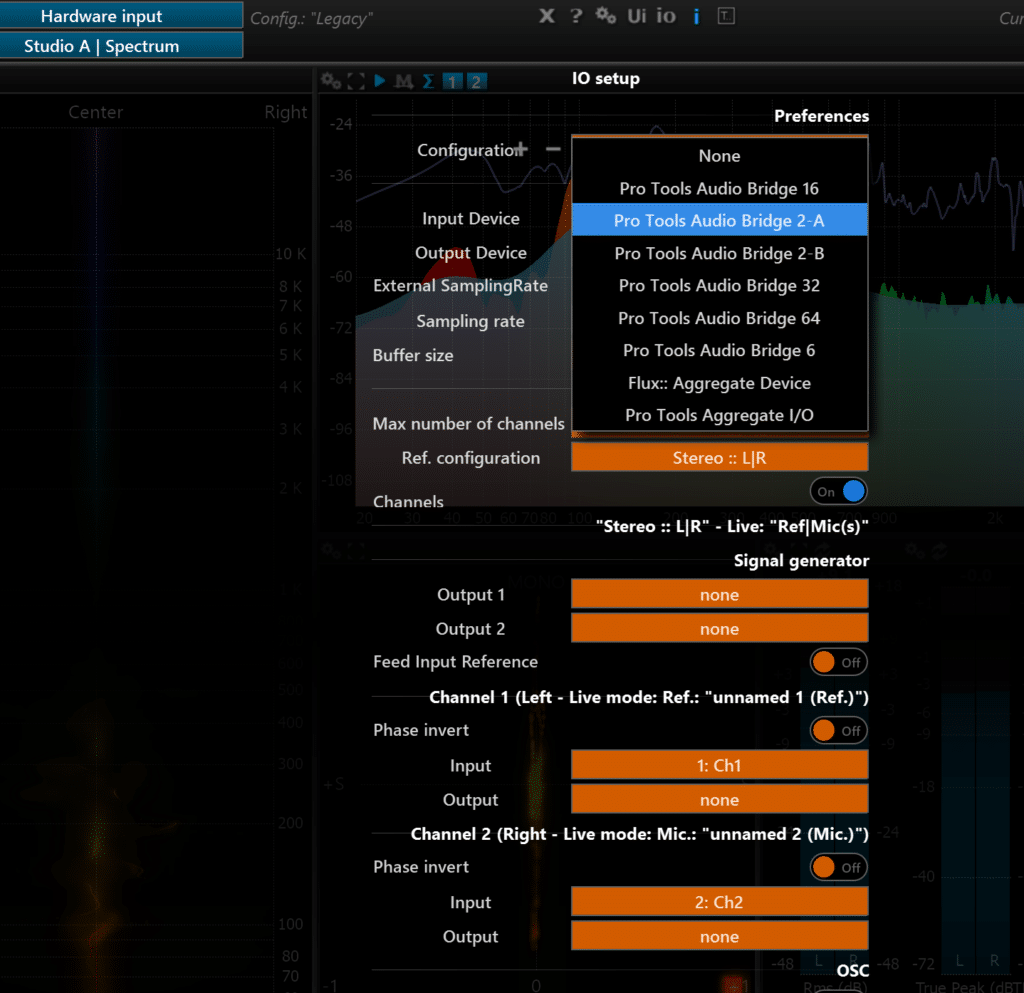Screen dimensions: 1024x993
Task: Toggle the Channels On switch
Action: pyautogui.click(x=839, y=491)
